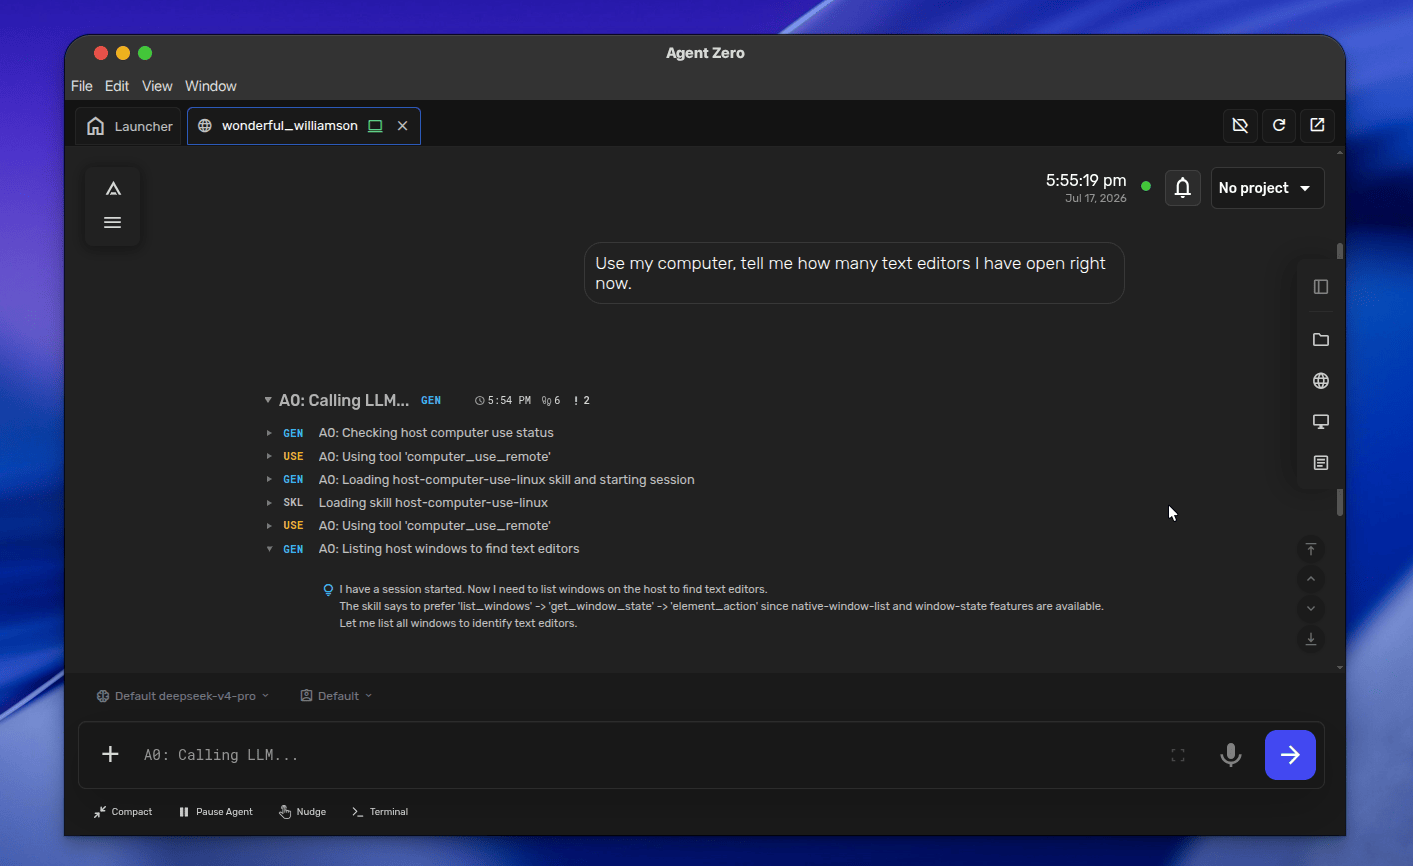1413x866 pixels.
Task: Open in external window icon
Action: [1317, 125]
